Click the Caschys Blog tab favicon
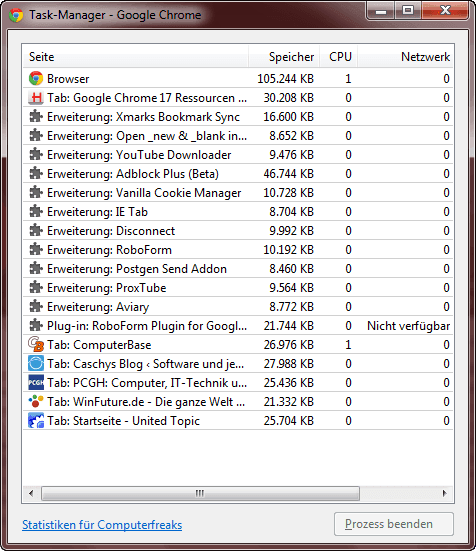 [x=36, y=363]
